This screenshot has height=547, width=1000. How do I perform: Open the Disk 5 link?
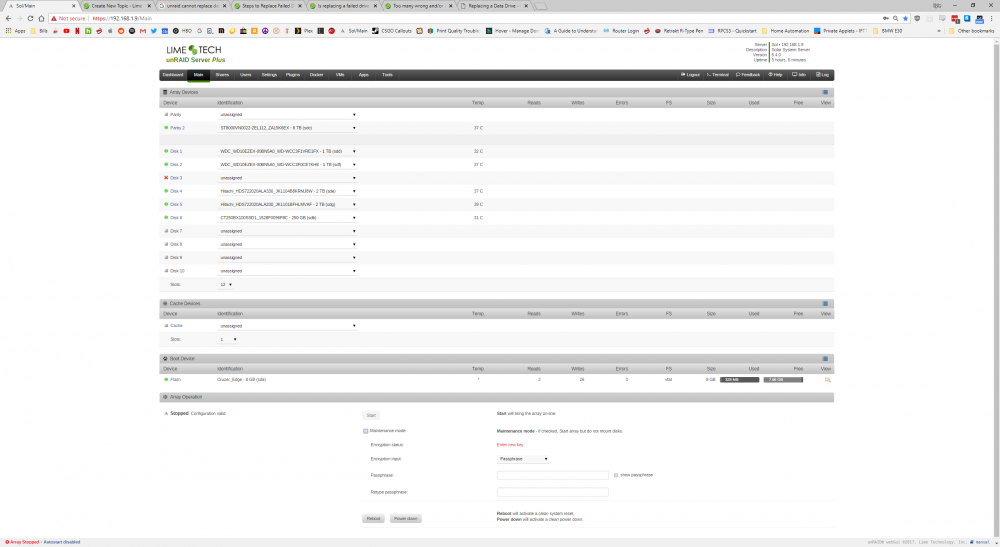pos(175,205)
